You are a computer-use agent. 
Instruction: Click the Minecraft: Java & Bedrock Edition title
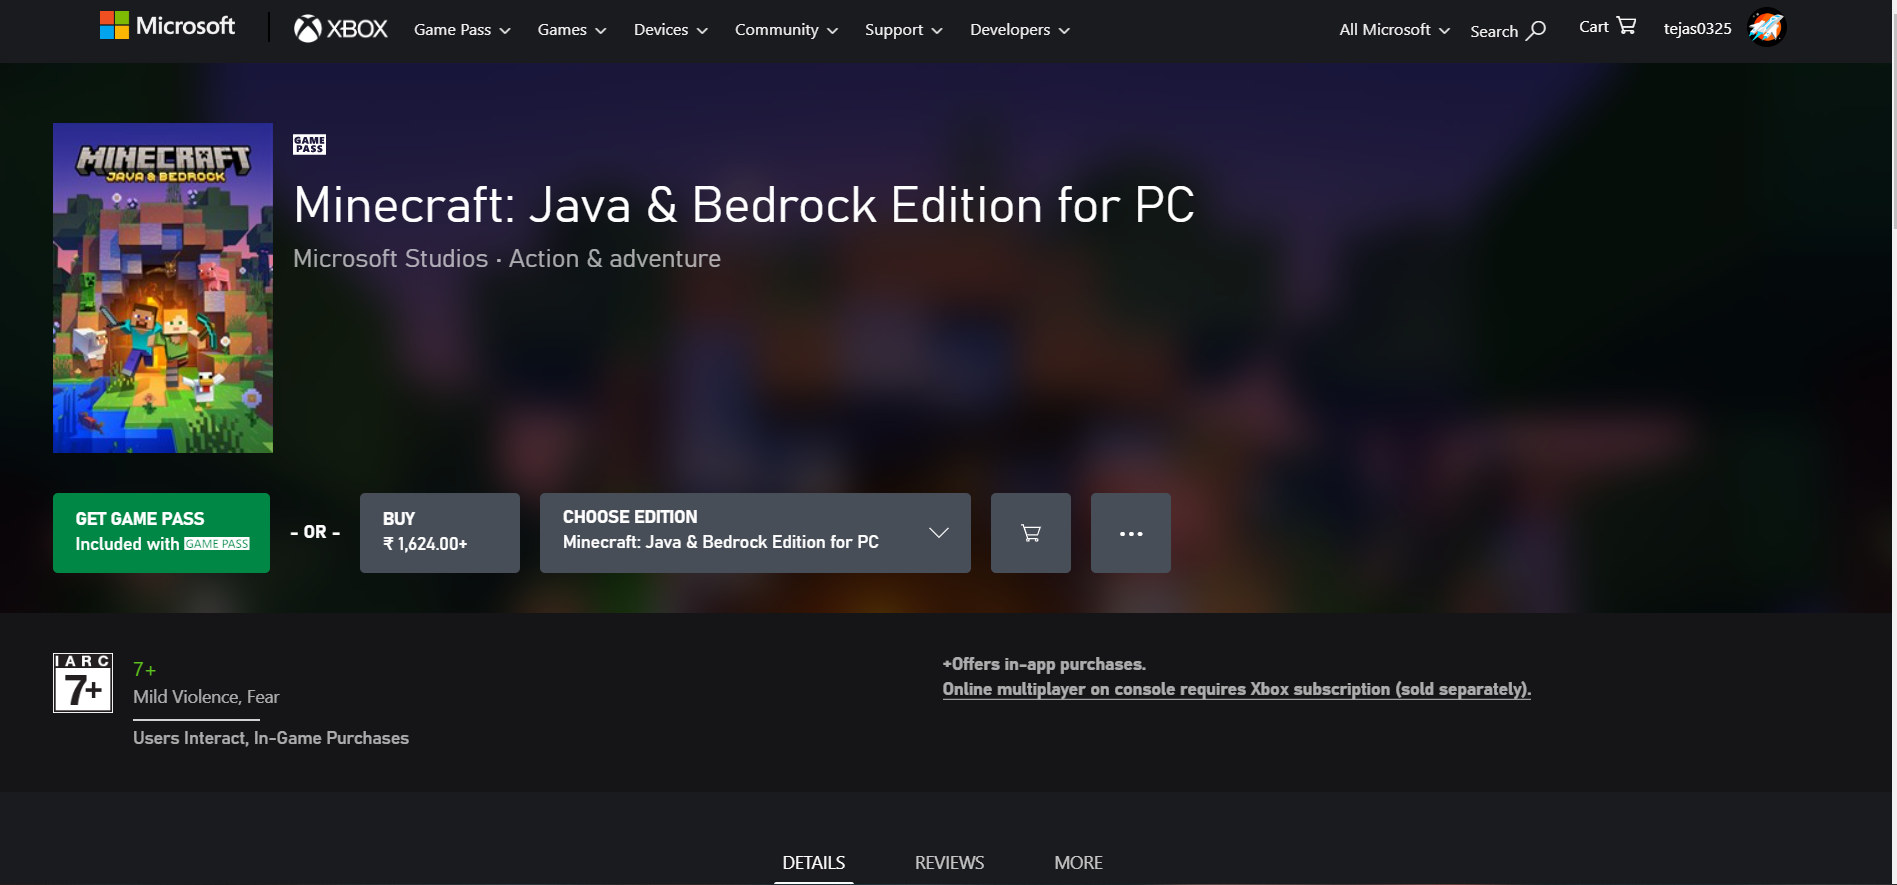click(744, 205)
